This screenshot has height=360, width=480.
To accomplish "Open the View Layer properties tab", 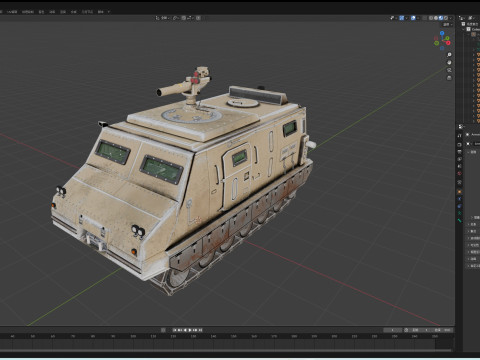I will coord(459,159).
